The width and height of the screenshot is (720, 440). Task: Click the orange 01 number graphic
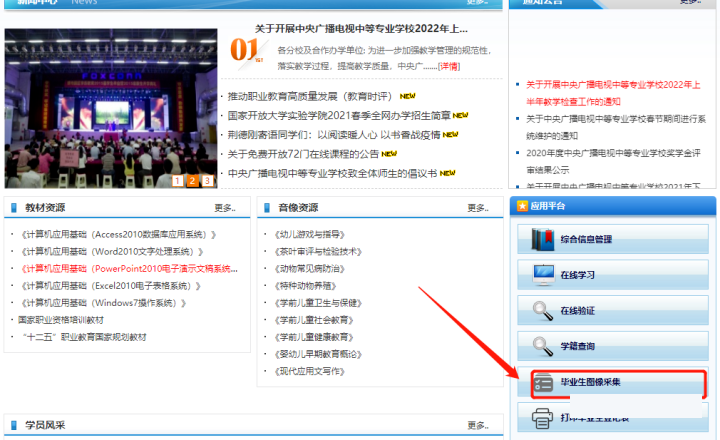pos(246,51)
